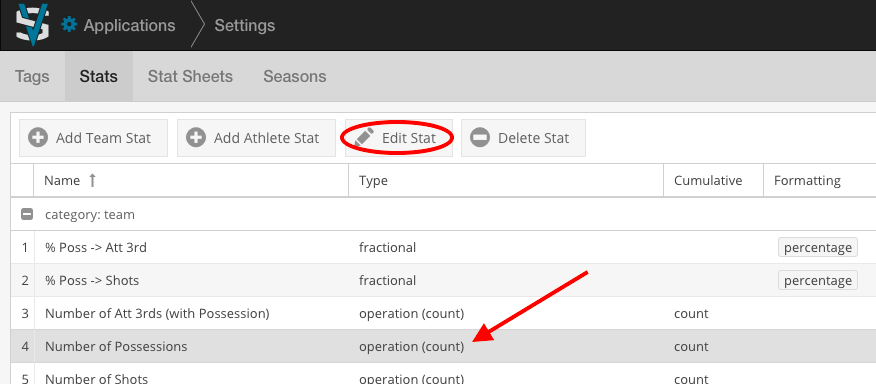Click the SV logo icon
876x384 pixels.
click(32, 25)
